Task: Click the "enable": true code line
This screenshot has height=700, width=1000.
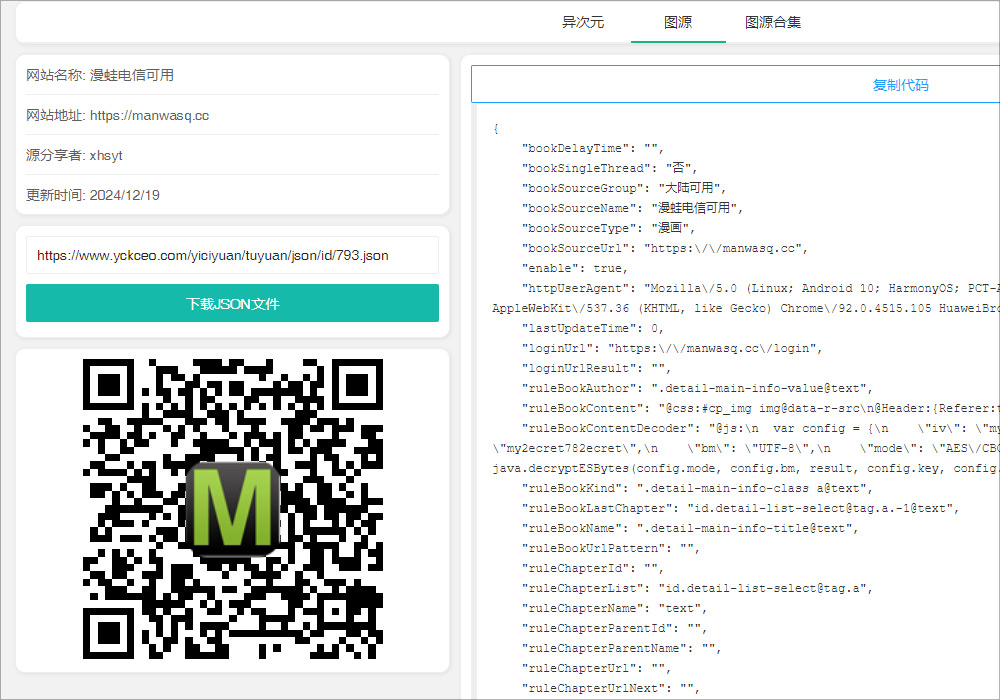Action: click(575, 268)
